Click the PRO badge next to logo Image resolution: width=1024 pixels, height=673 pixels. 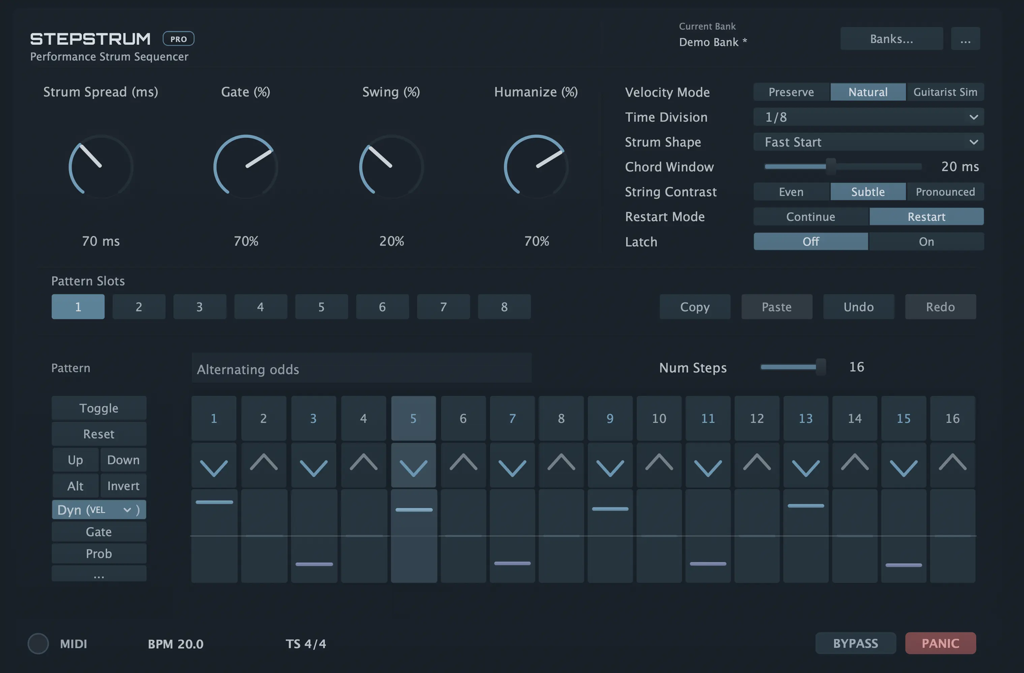pos(178,39)
